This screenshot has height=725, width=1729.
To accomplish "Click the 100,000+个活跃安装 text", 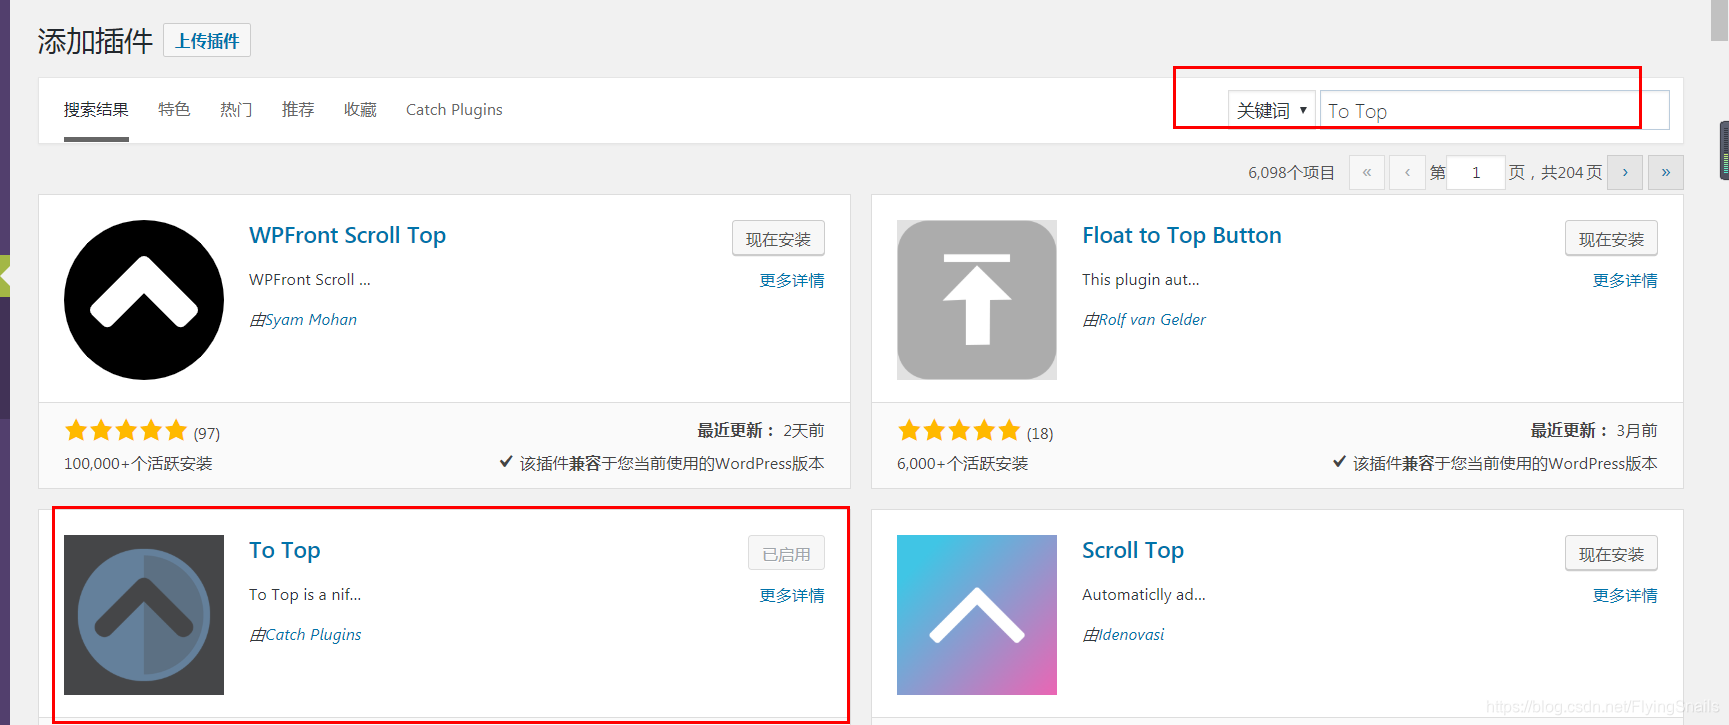I will [138, 464].
